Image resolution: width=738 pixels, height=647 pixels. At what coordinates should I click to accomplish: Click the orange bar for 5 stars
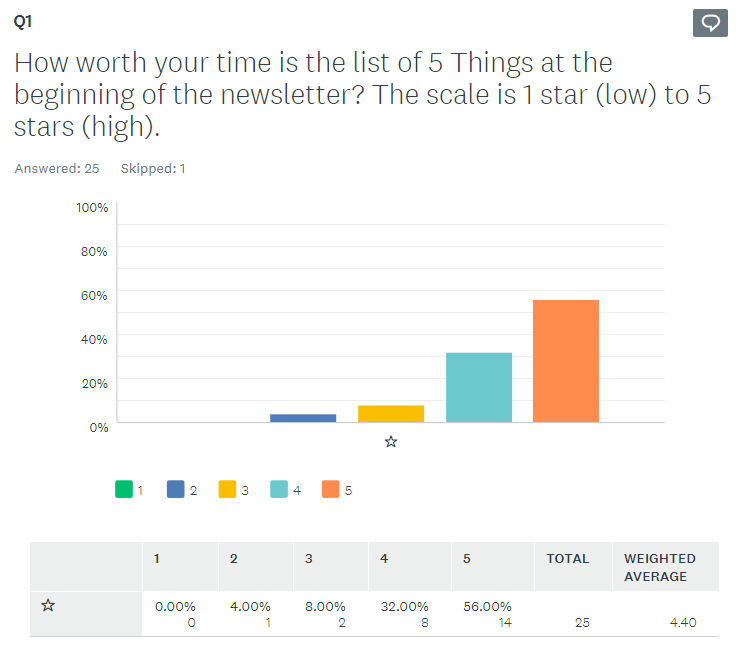tap(566, 361)
